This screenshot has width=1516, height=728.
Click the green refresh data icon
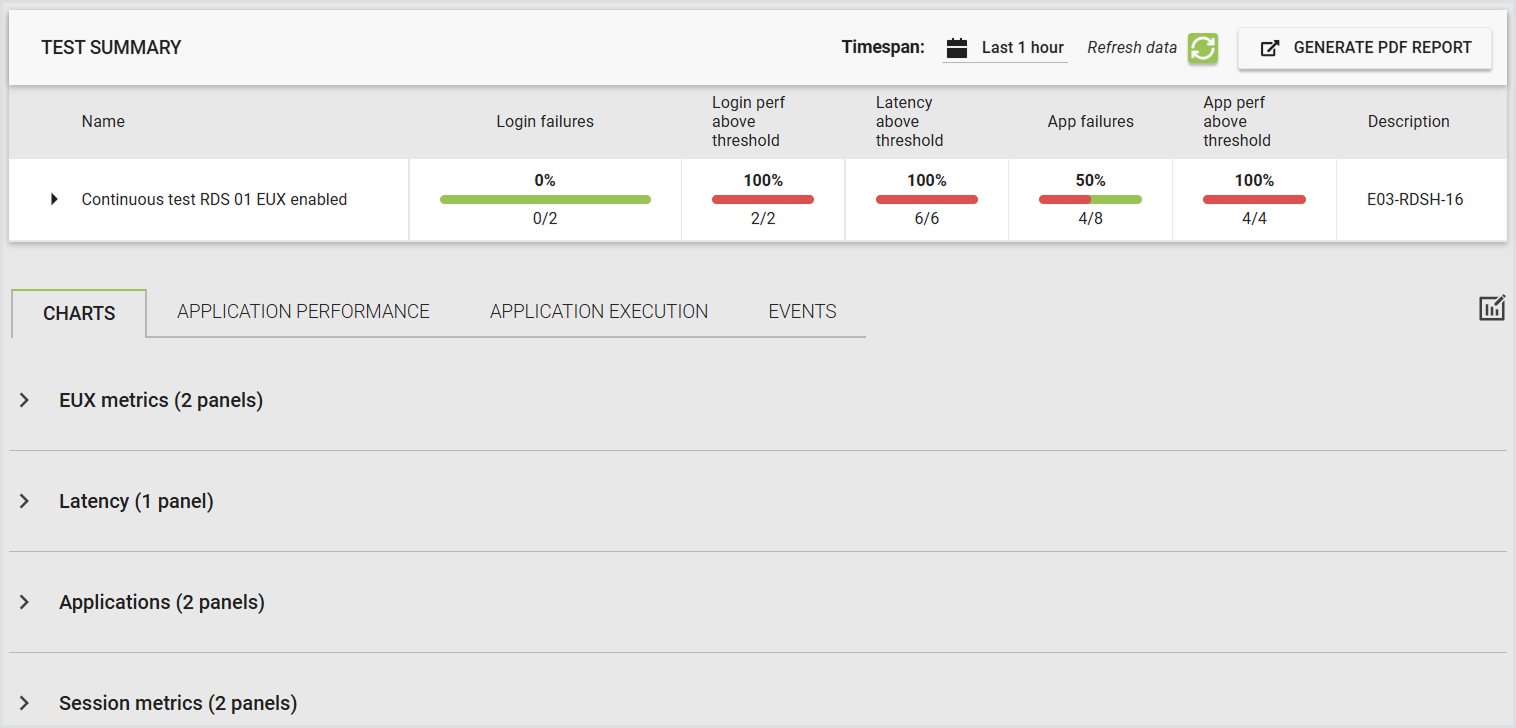tap(1203, 48)
